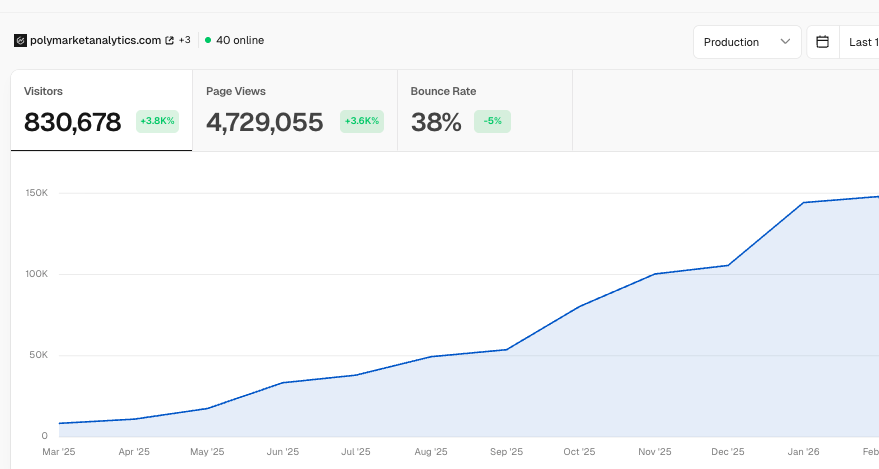This screenshot has width=879, height=469.
Task: Select the Bounce Rate metric tab
Action: [485, 110]
